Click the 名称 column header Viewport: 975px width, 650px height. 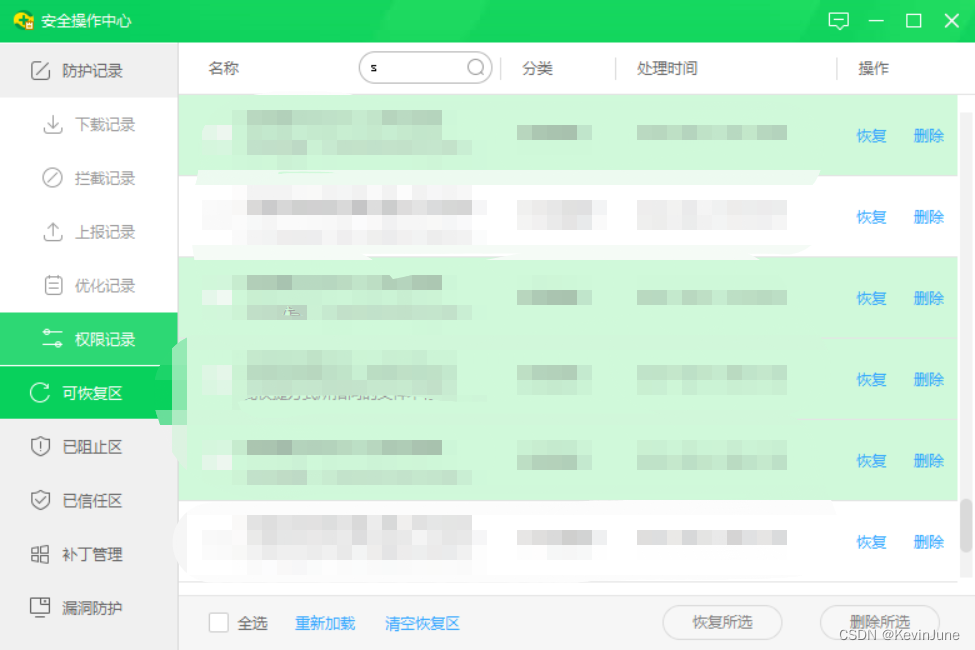(x=223, y=68)
